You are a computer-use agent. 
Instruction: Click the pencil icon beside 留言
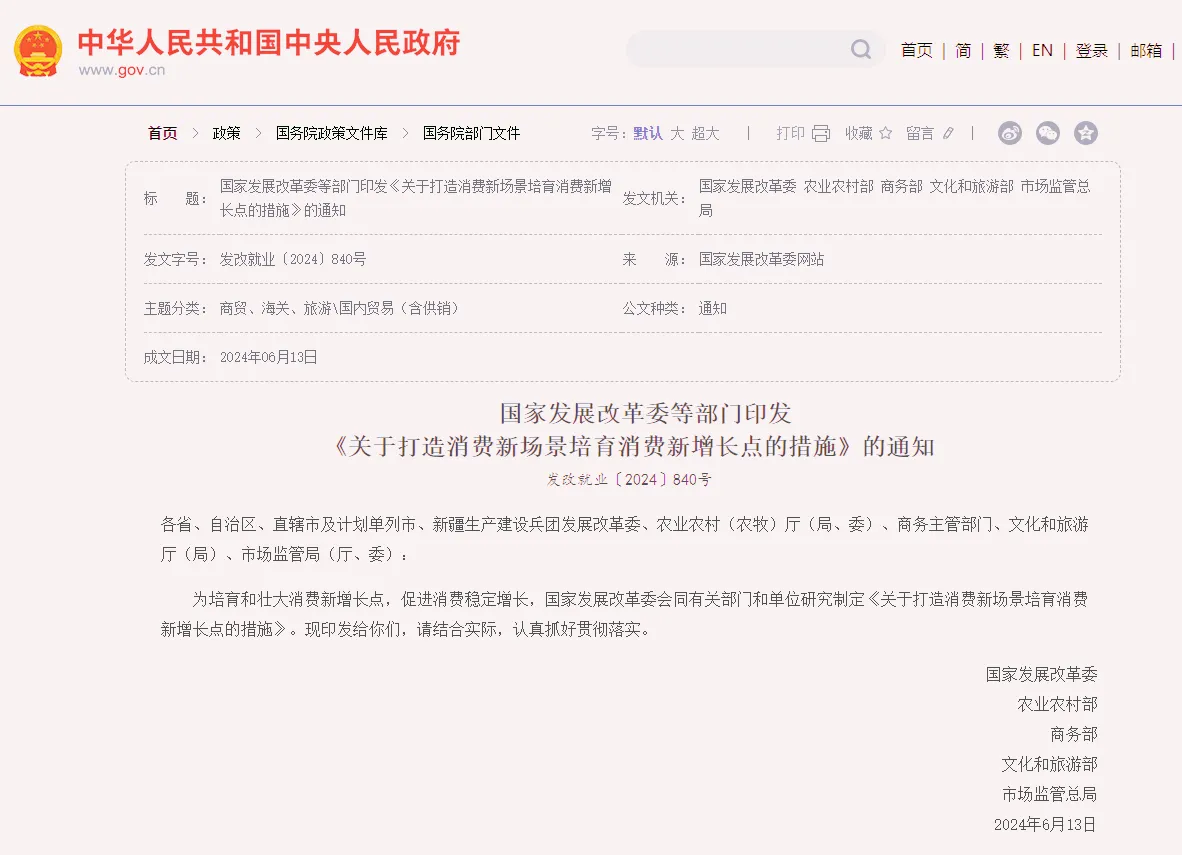pyautogui.click(x=948, y=133)
